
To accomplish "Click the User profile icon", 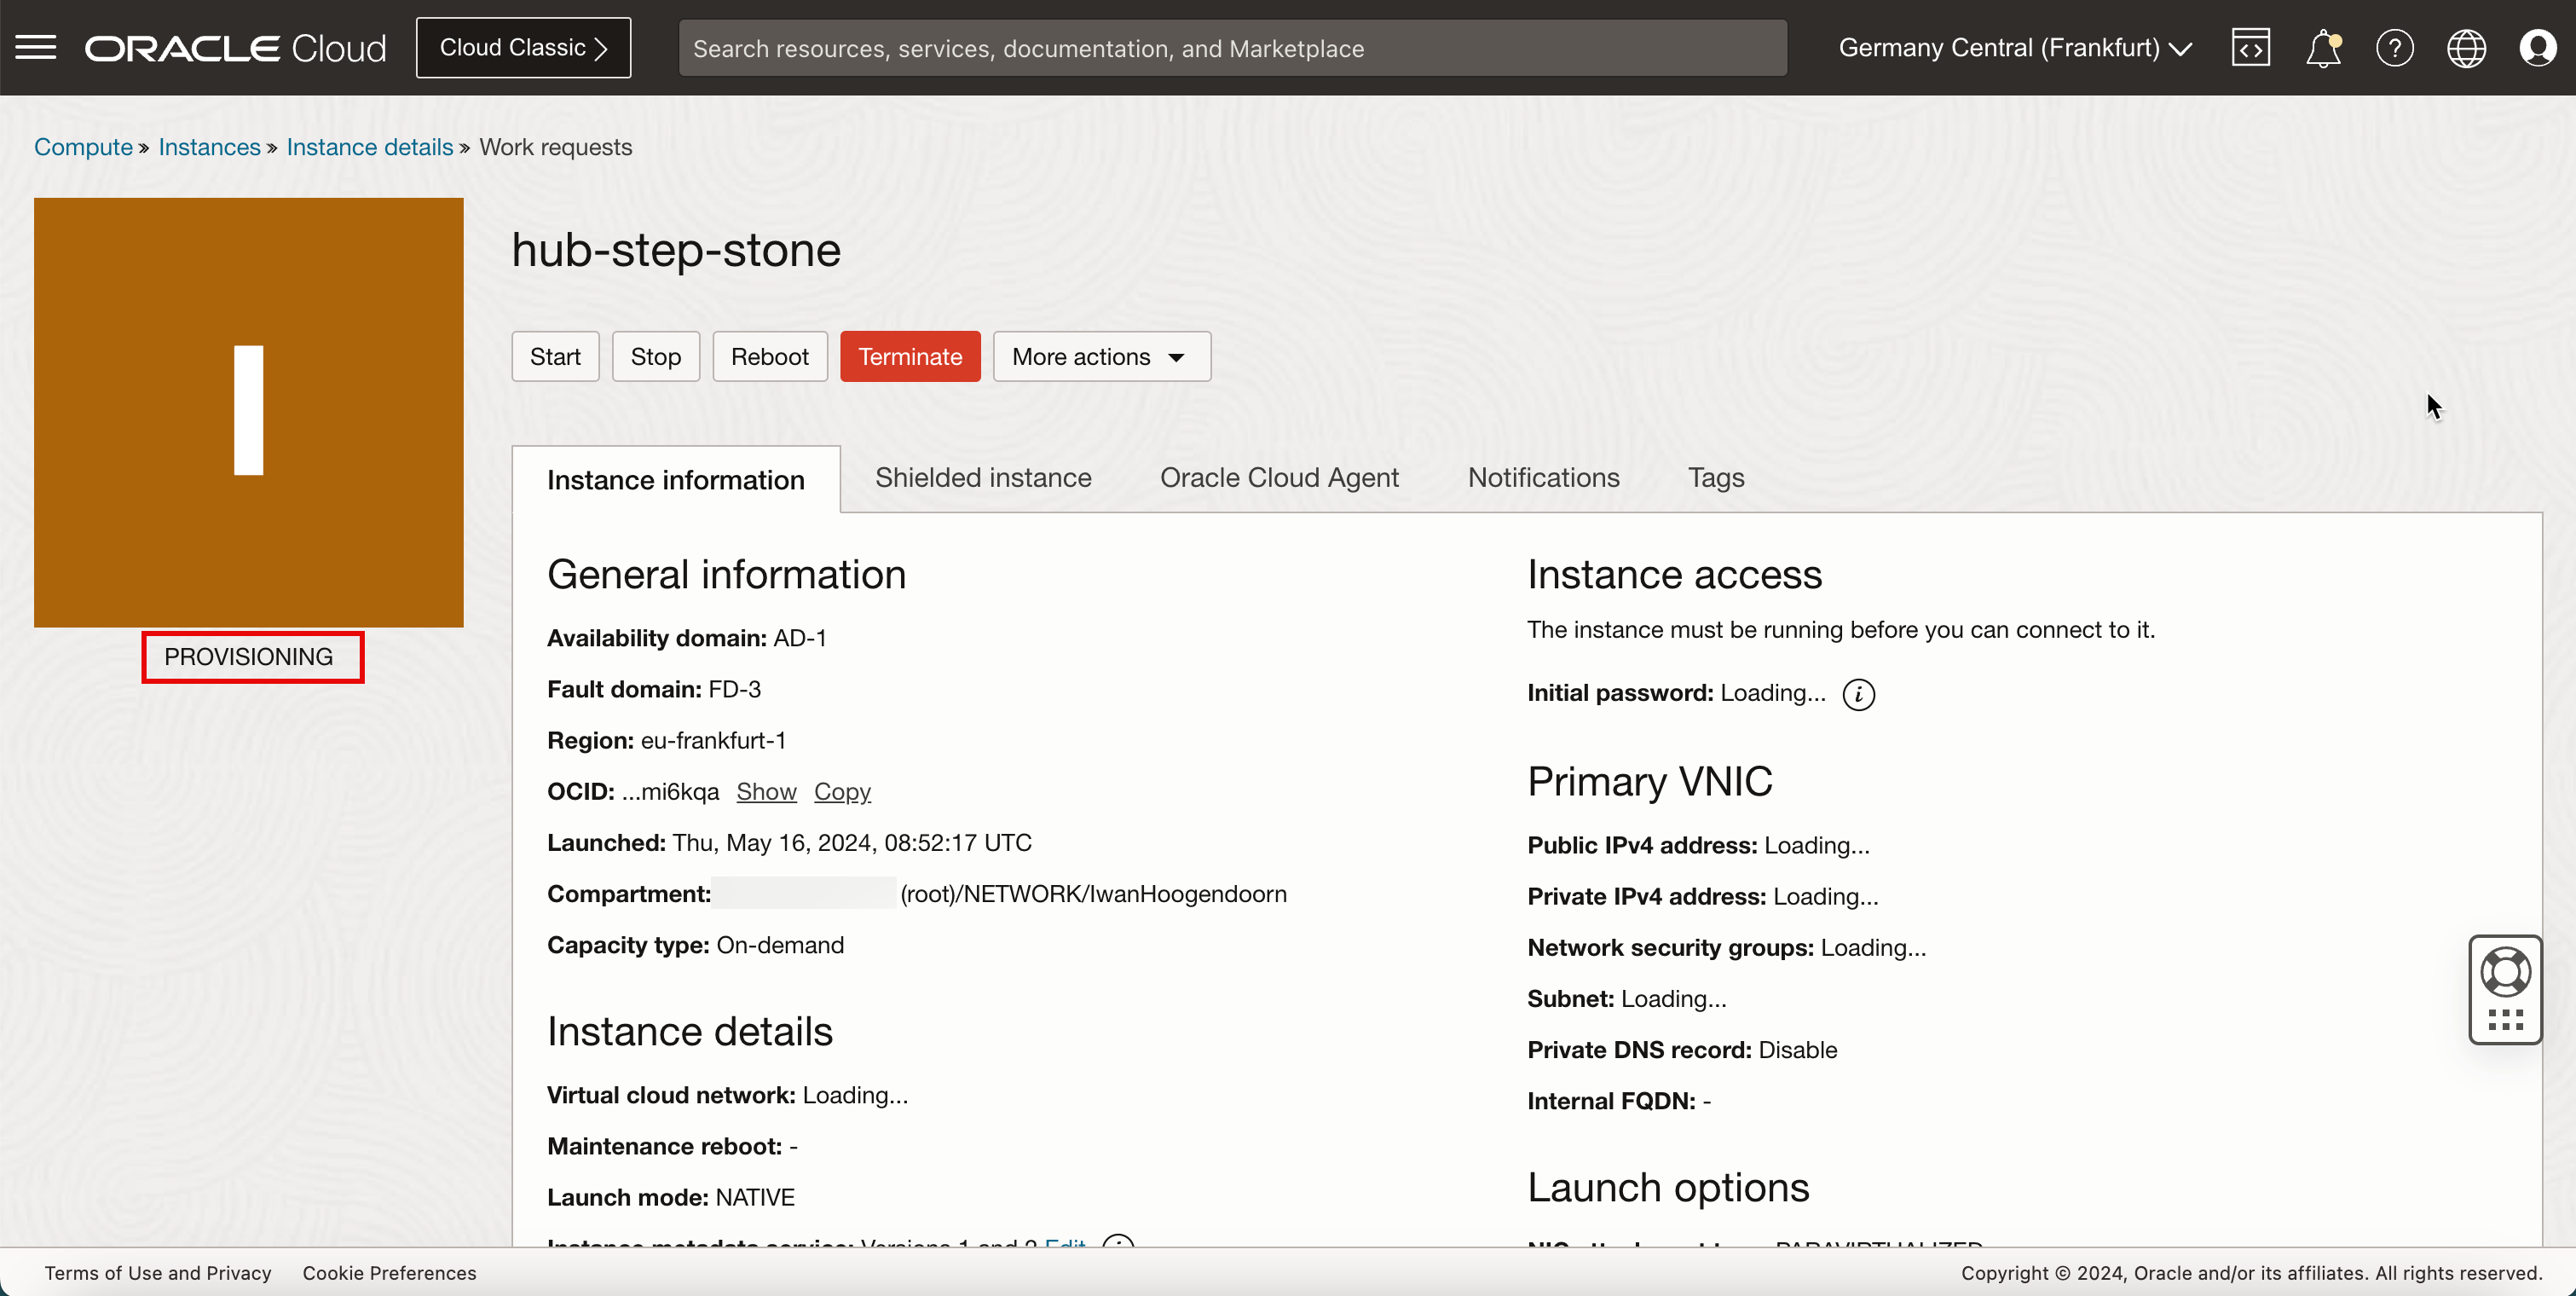I will (2539, 48).
